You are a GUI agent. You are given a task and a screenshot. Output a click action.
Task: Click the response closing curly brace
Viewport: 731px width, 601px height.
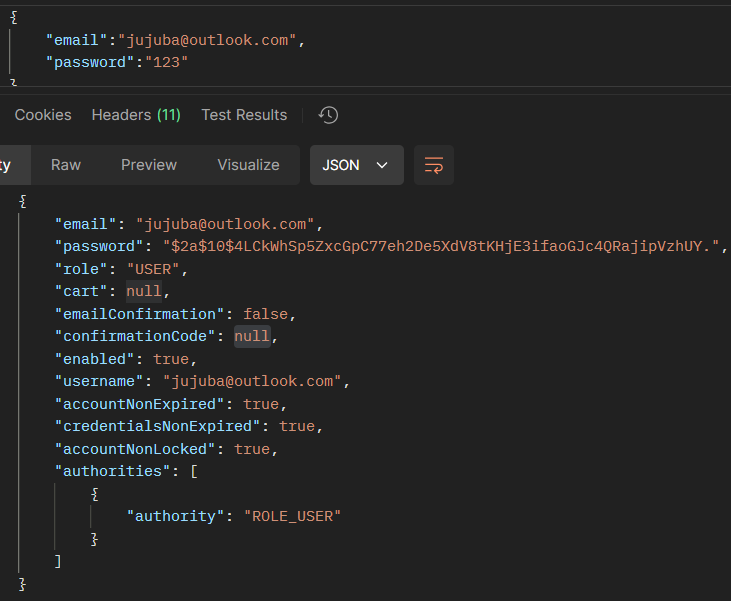[x=22, y=584]
